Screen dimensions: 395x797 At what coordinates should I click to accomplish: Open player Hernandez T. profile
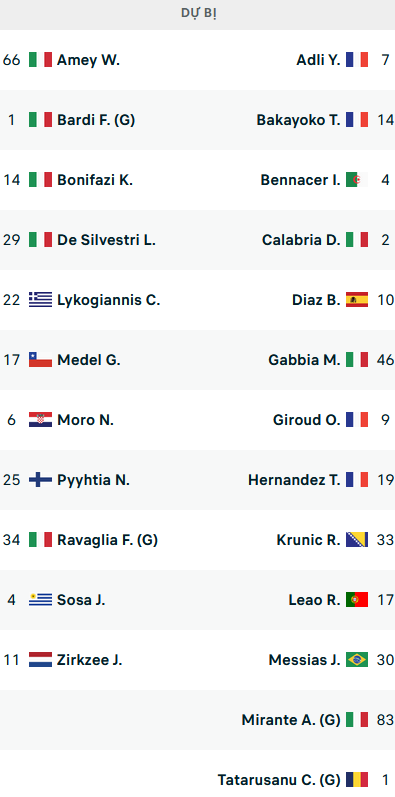coord(294,480)
